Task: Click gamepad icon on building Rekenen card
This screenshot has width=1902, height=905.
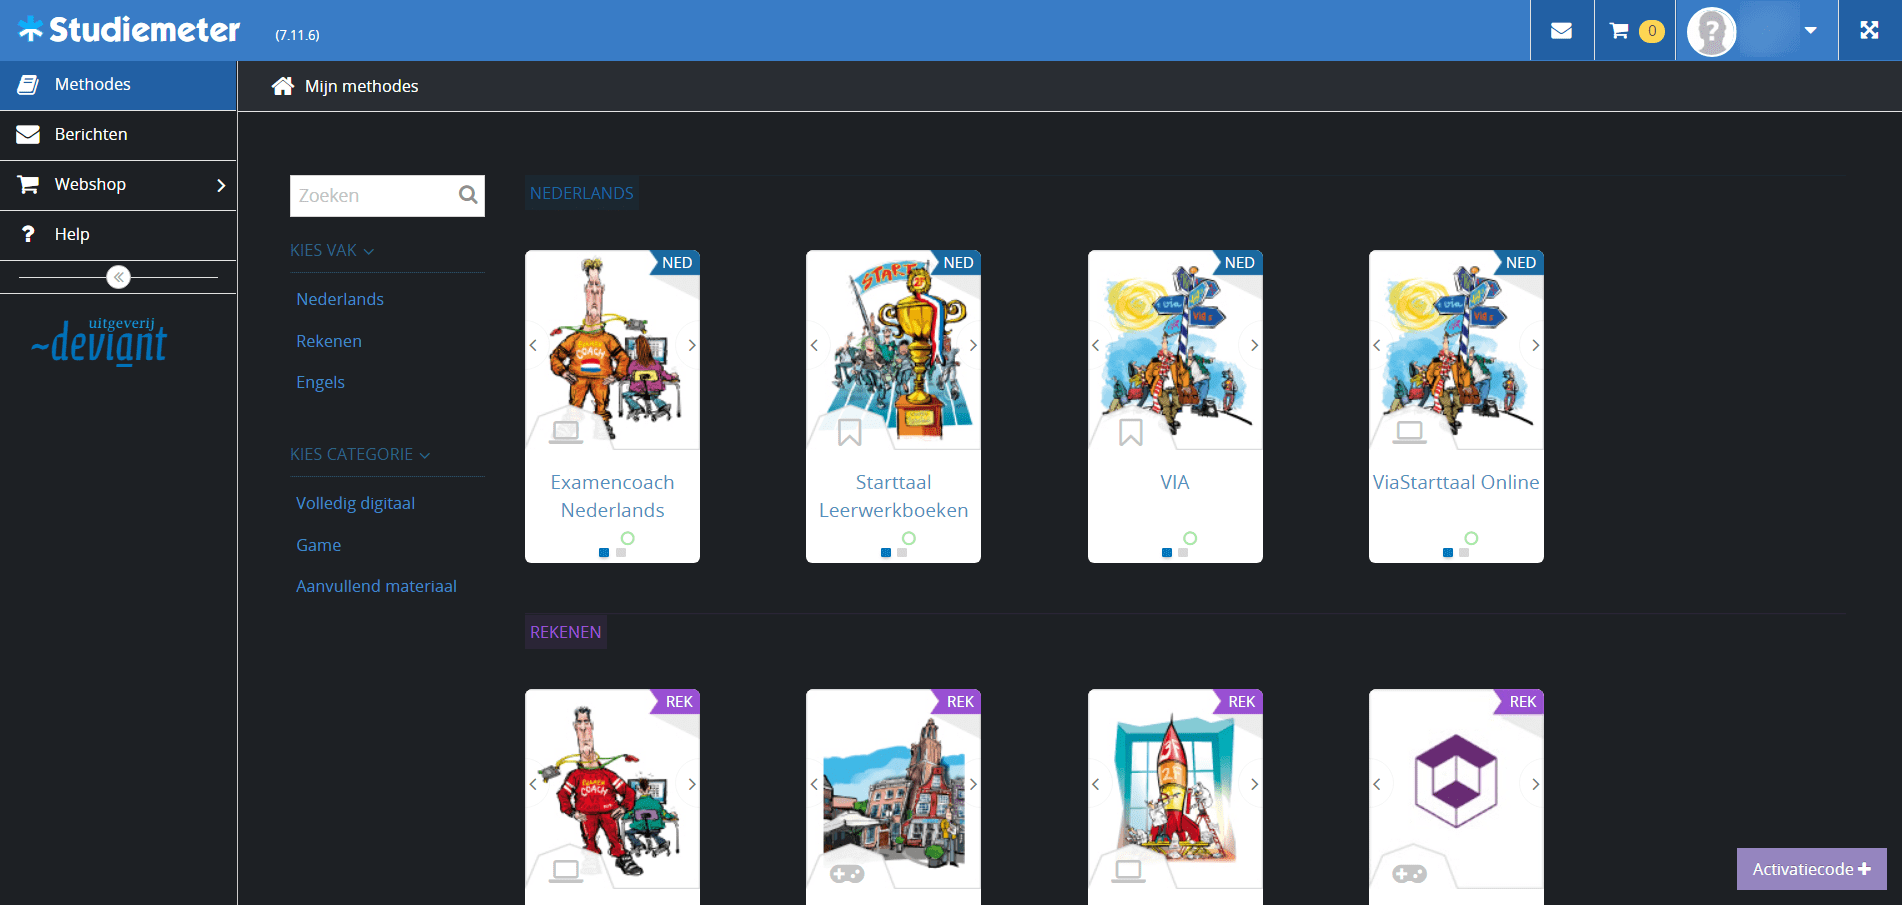Action: click(847, 874)
